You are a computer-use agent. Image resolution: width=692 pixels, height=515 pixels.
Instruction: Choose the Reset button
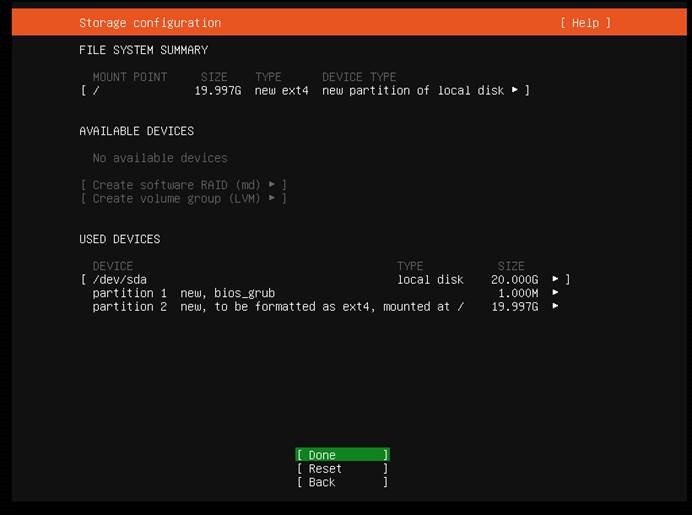[342, 468]
